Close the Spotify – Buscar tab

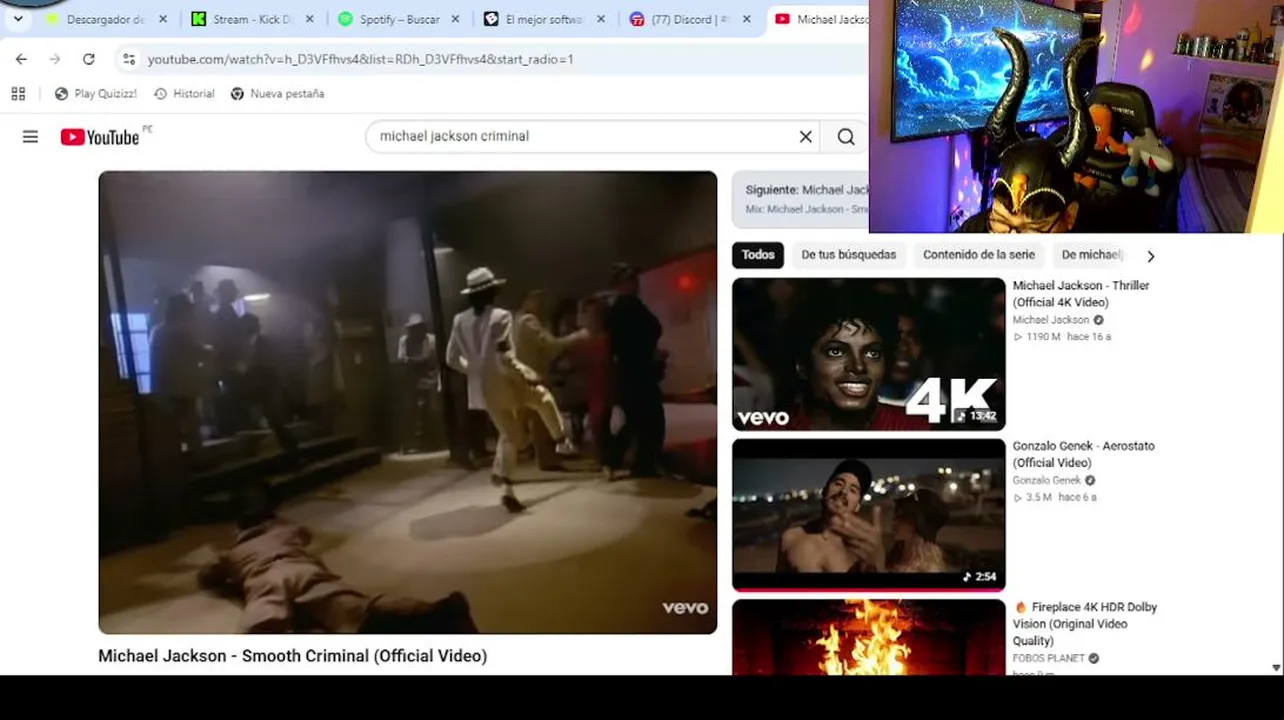point(455,19)
